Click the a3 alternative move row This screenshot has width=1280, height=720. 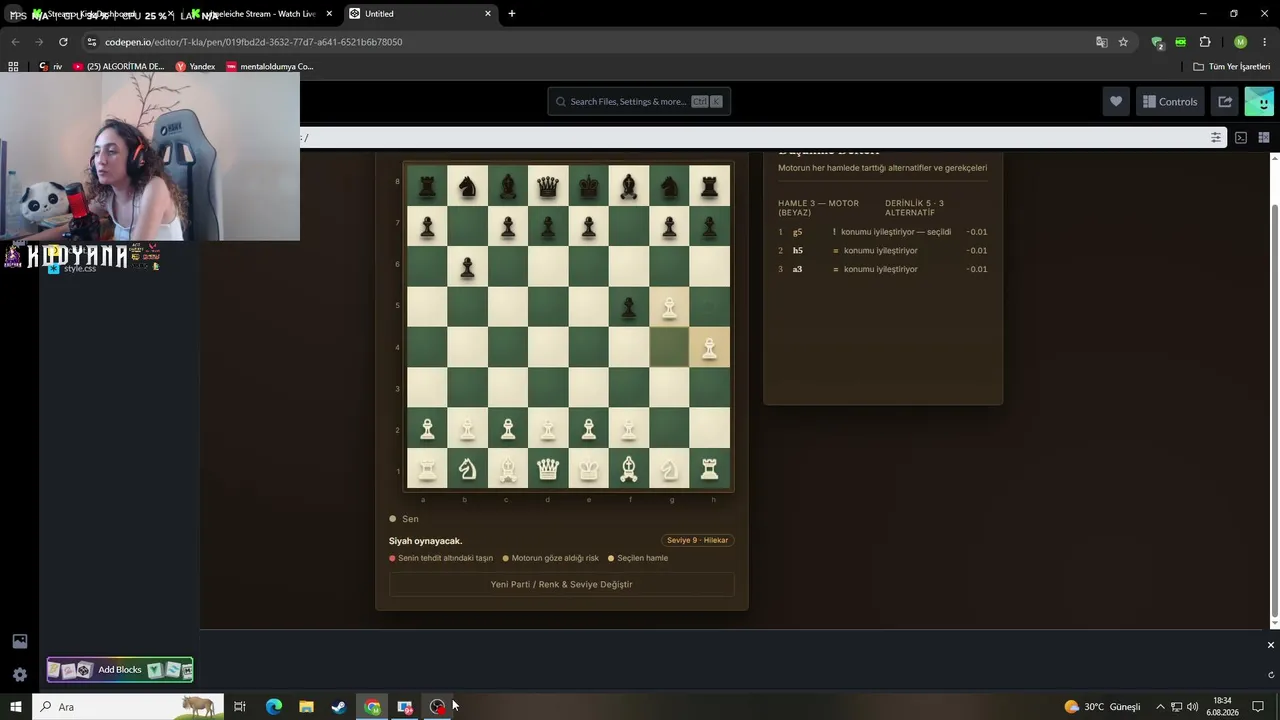(x=883, y=269)
